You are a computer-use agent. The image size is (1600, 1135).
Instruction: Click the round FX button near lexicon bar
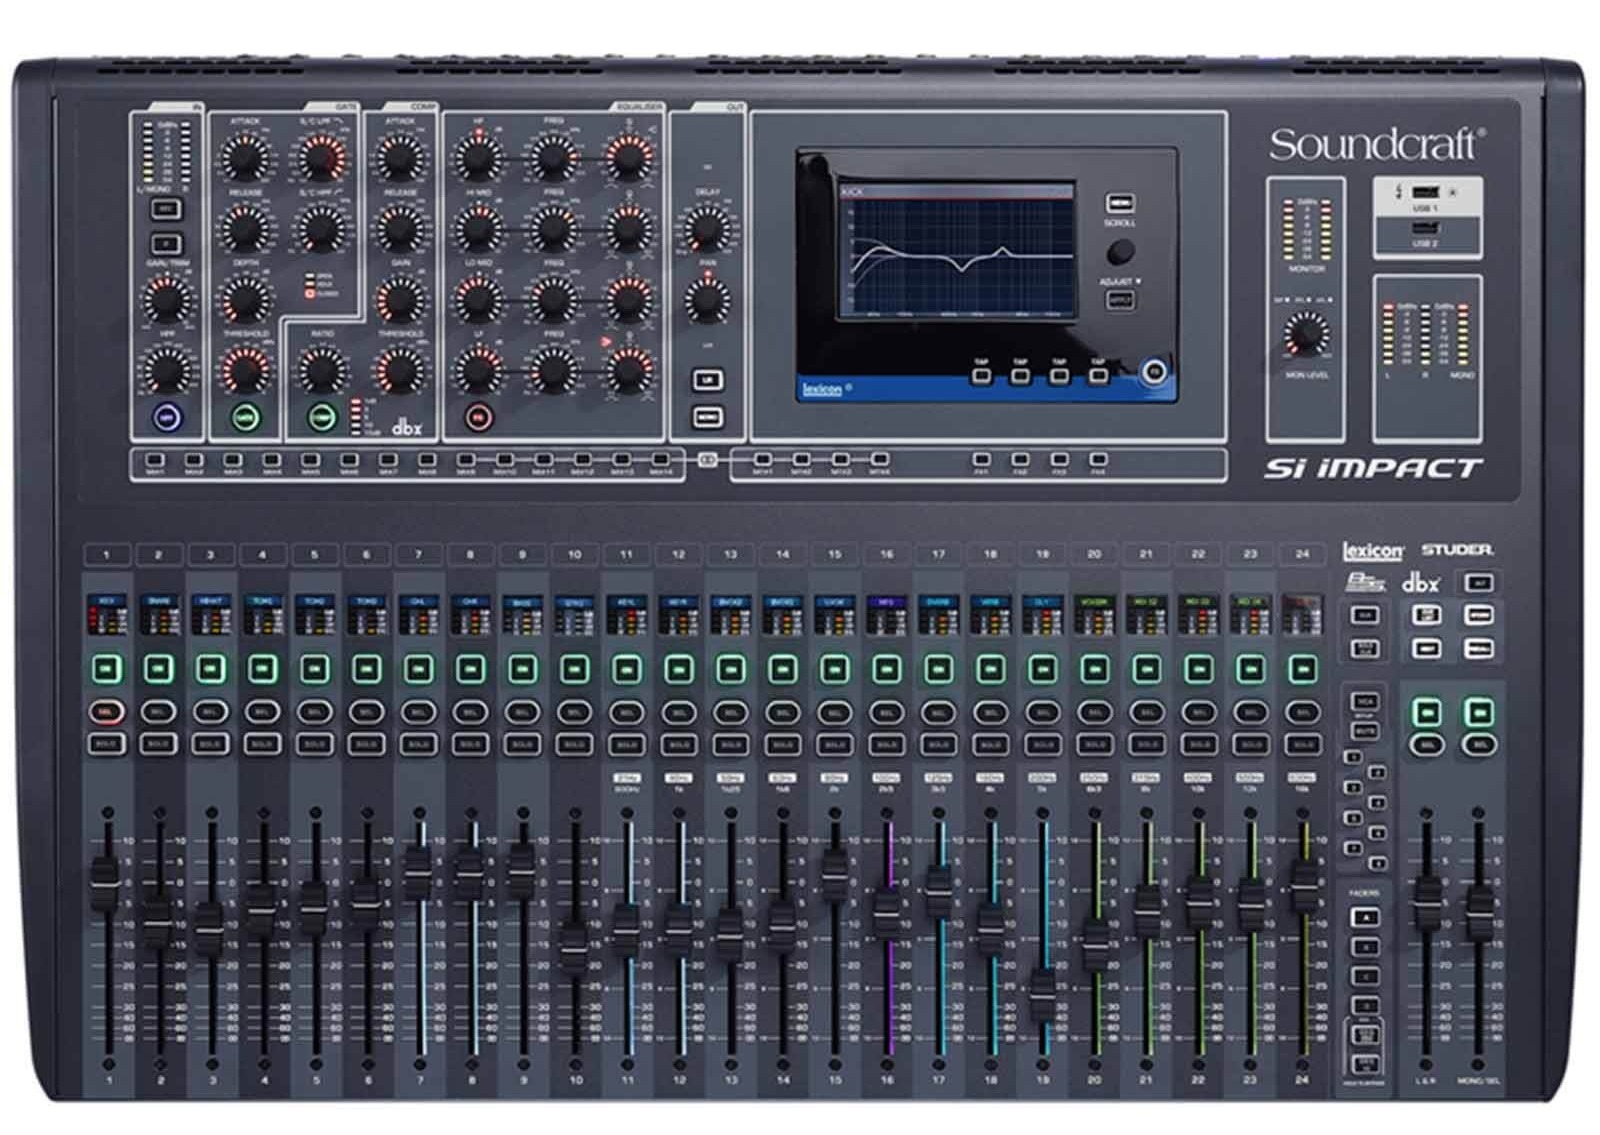[x=1154, y=372]
